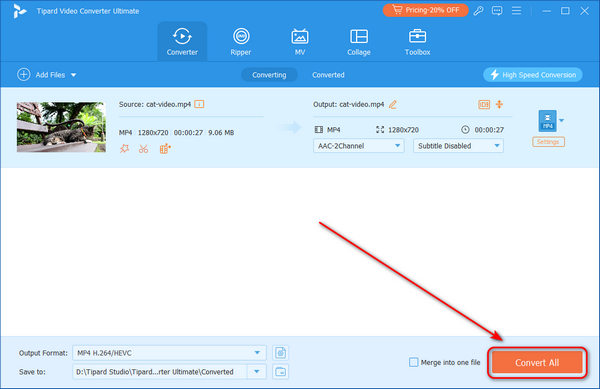Click the output resolution 1280x720 text
The image size is (600, 389).
[403, 130]
